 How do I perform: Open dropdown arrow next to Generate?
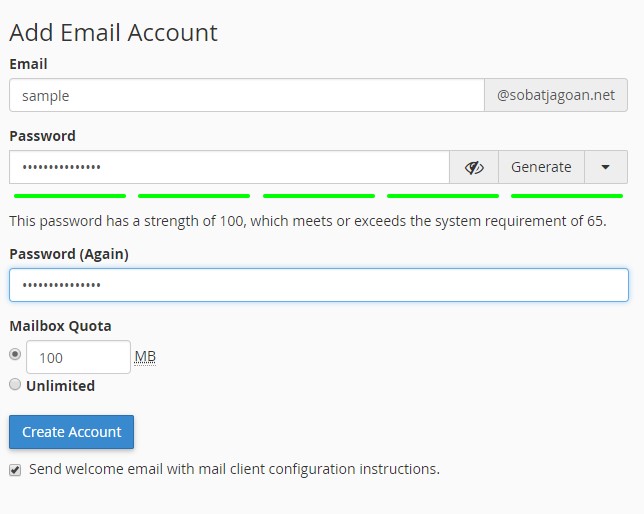coord(606,167)
